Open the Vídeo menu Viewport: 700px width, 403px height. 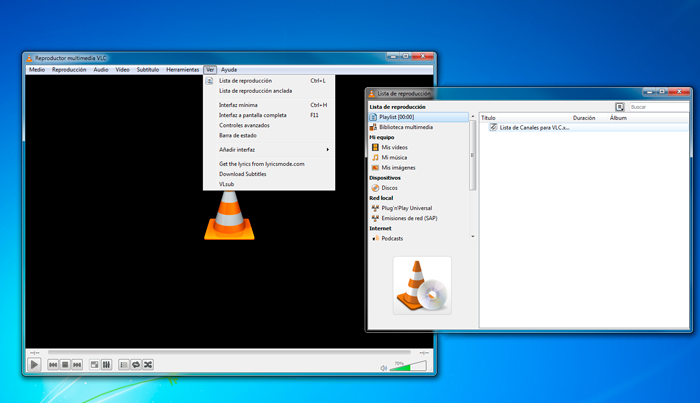point(122,70)
